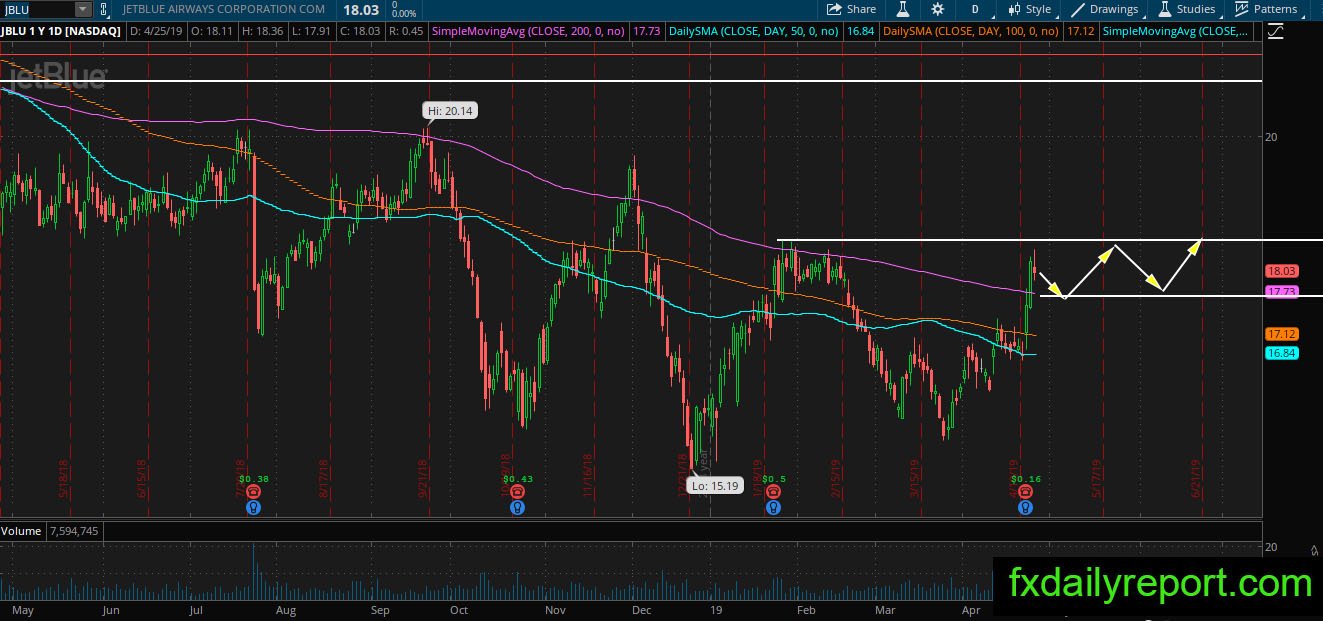The height and width of the screenshot is (621, 1323).
Task: Open the symbol dropdown arrow next to JBLU
Action: pos(81,9)
